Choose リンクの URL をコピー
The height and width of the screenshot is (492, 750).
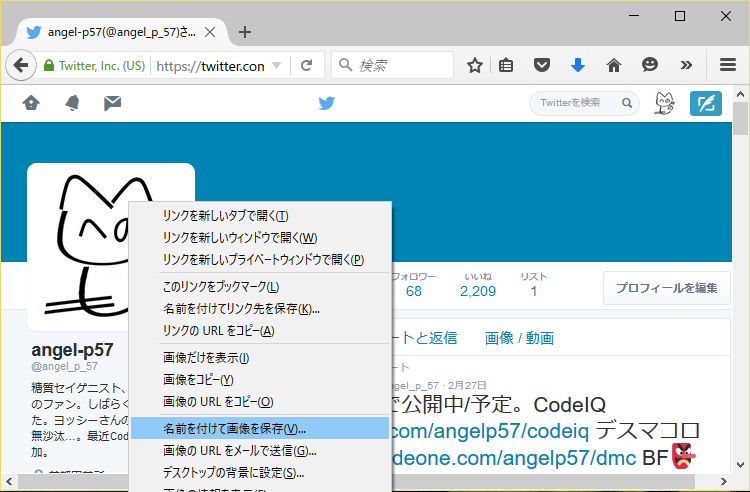(x=260, y=330)
